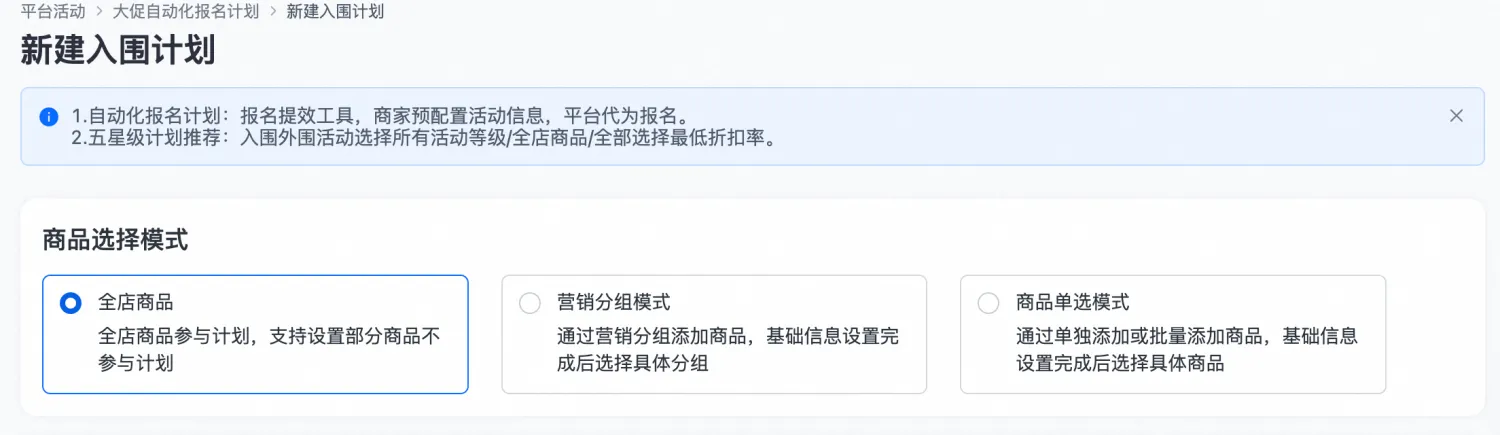Click the 商品选择模式 section heading

point(115,240)
